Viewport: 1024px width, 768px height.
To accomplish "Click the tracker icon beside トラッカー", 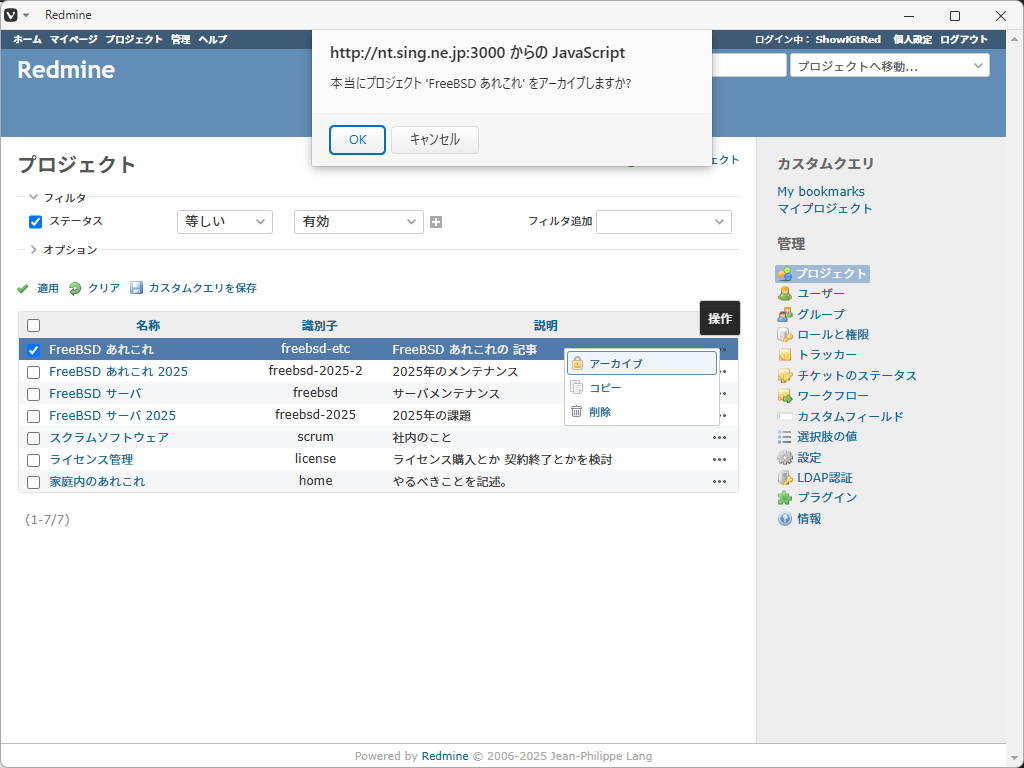I will (785, 355).
